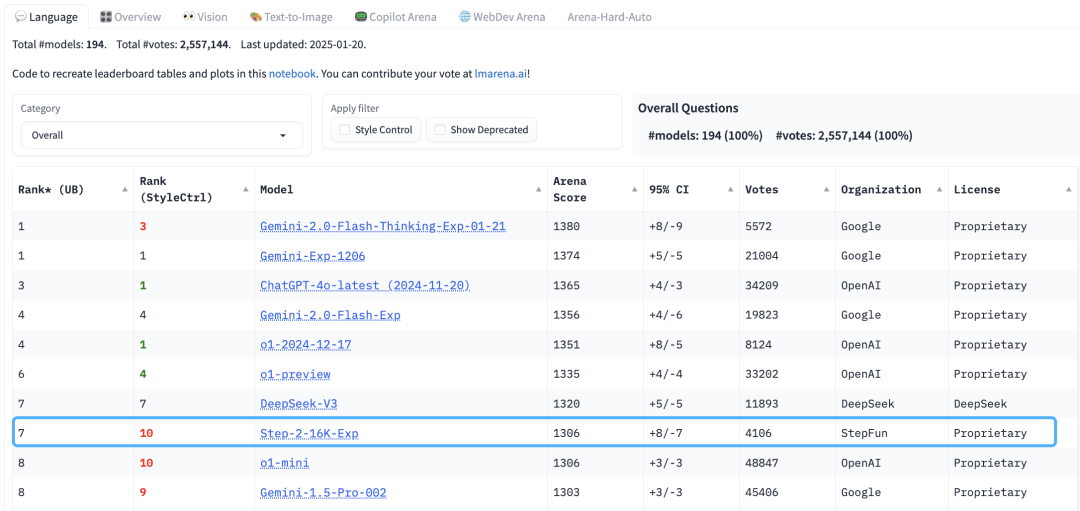Open the WebDev Arena tab
1080x511 pixels.
click(x=502, y=17)
